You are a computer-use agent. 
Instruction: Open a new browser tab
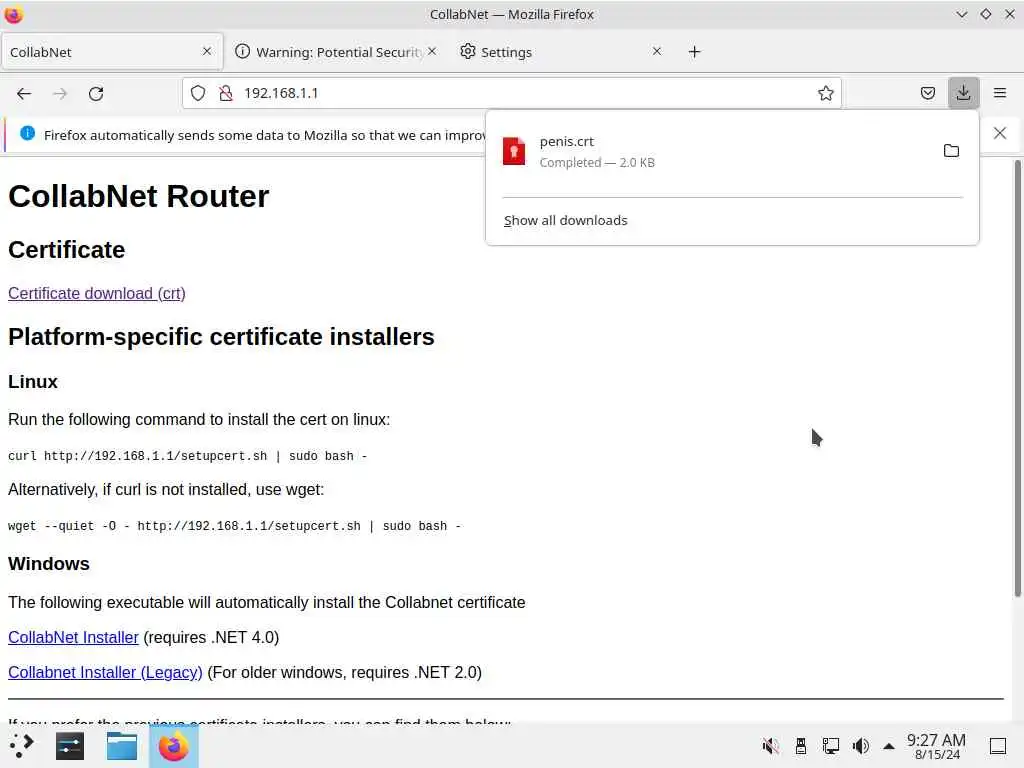click(x=694, y=52)
